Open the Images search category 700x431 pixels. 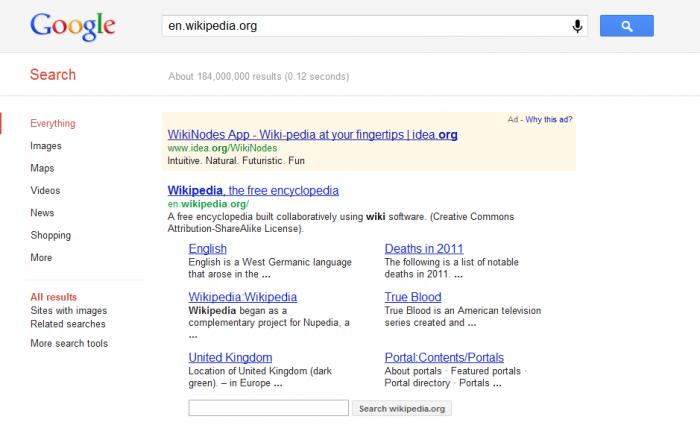pyautogui.click(x=46, y=146)
